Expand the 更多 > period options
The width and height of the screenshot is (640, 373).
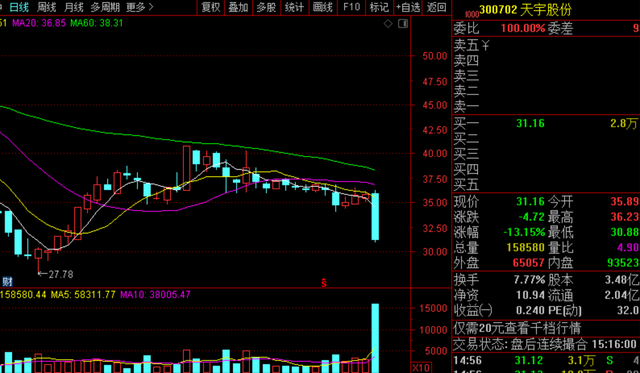140,7
